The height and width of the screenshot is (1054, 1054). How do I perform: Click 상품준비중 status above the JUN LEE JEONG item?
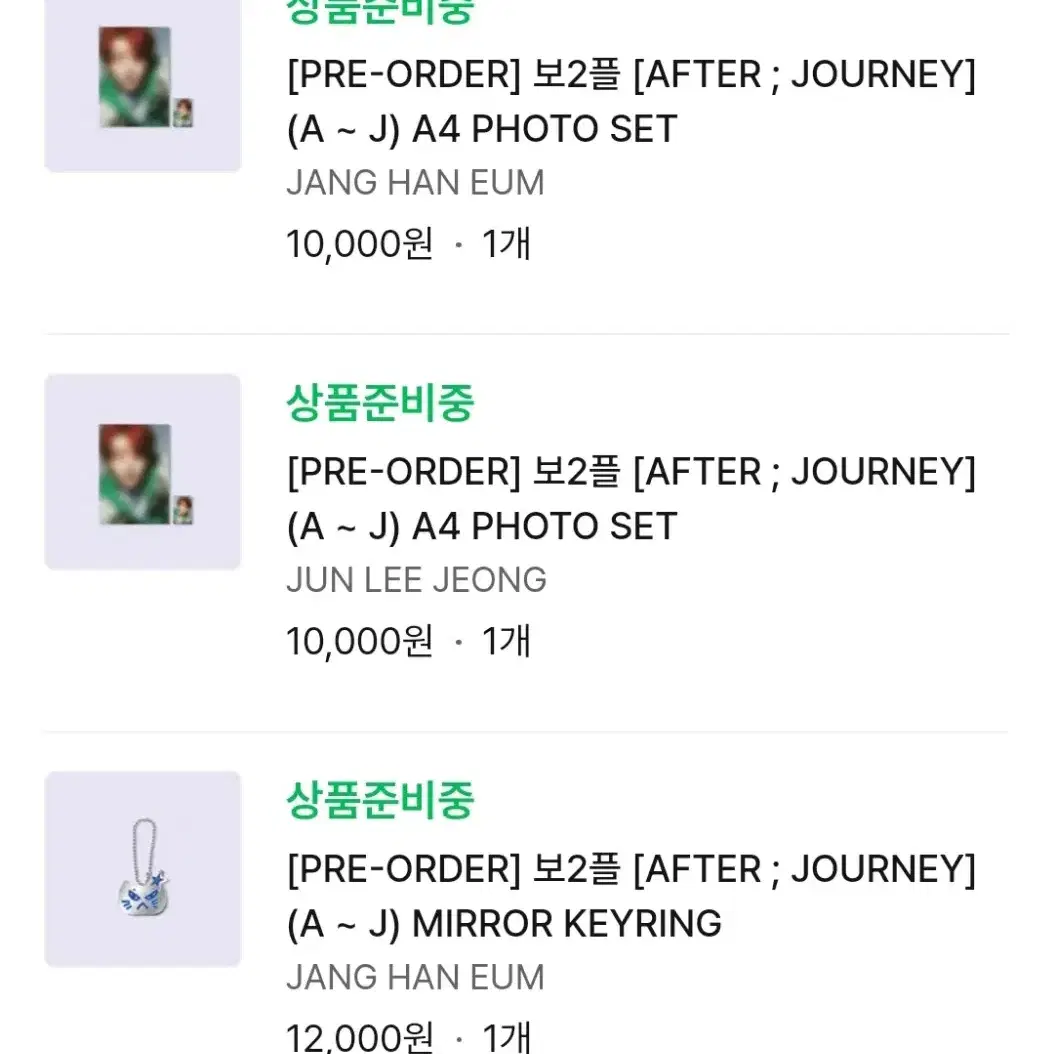[380, 403]
